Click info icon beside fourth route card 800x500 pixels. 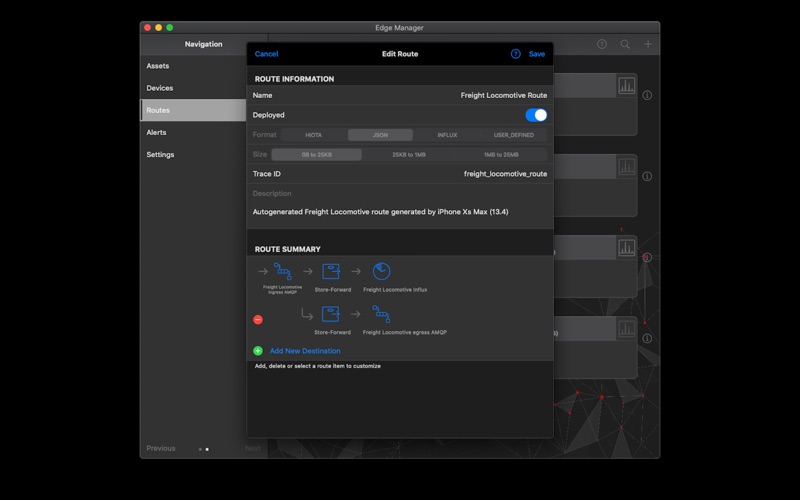(647, 339)
